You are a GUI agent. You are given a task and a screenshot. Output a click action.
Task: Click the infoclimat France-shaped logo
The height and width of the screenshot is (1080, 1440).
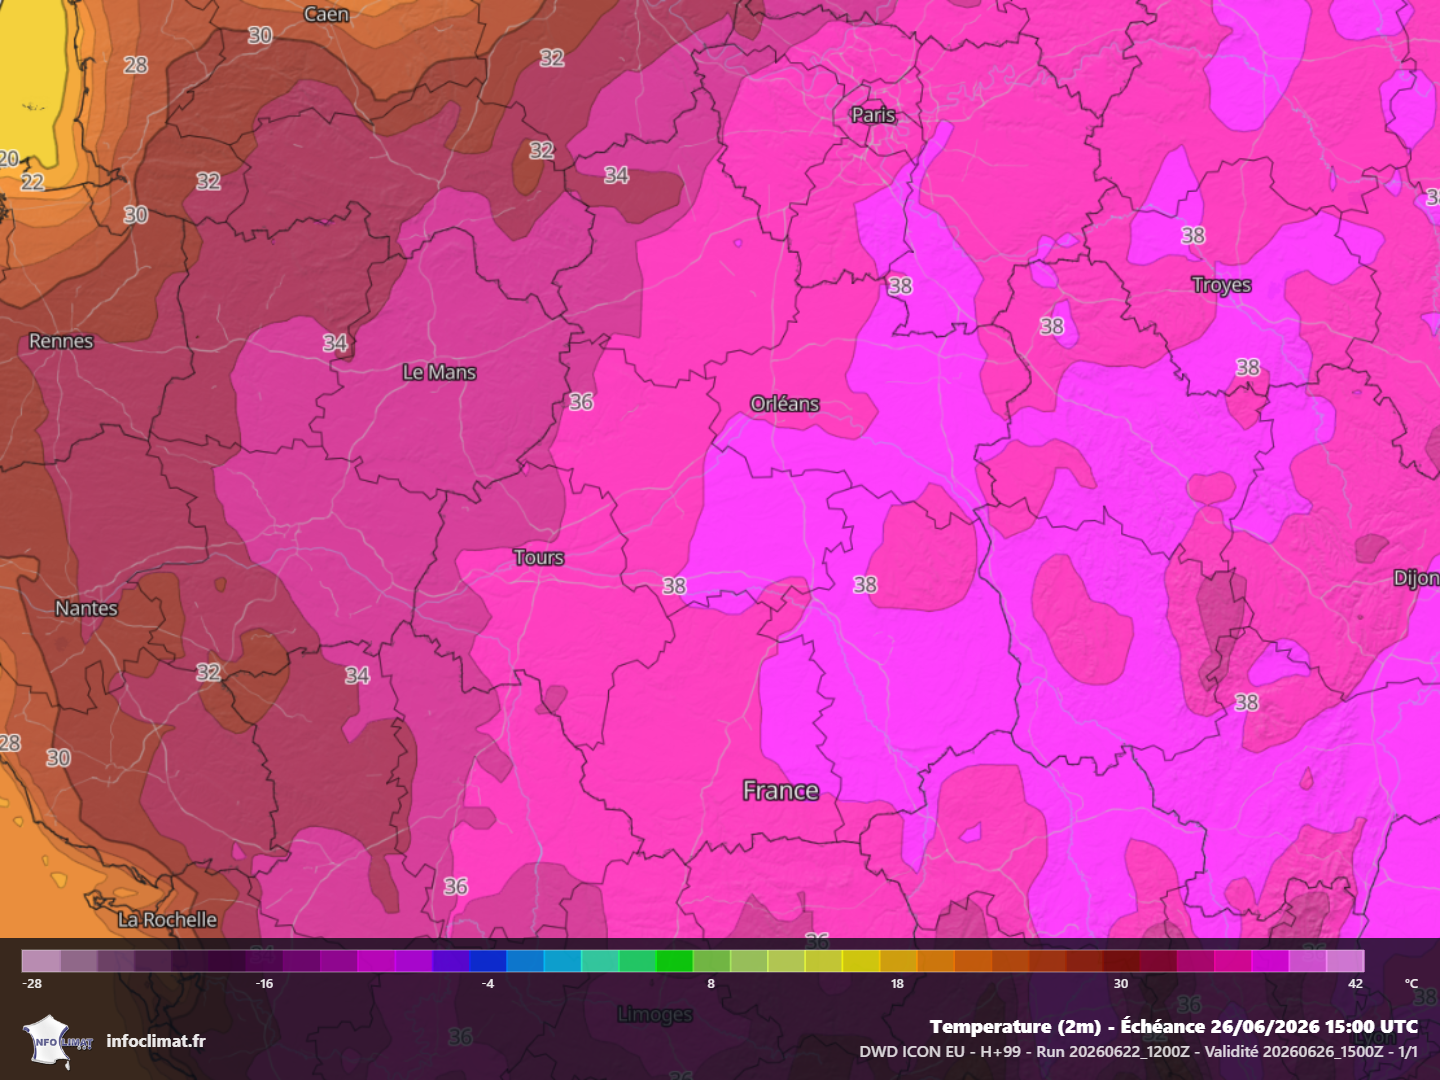point(57,1041)
